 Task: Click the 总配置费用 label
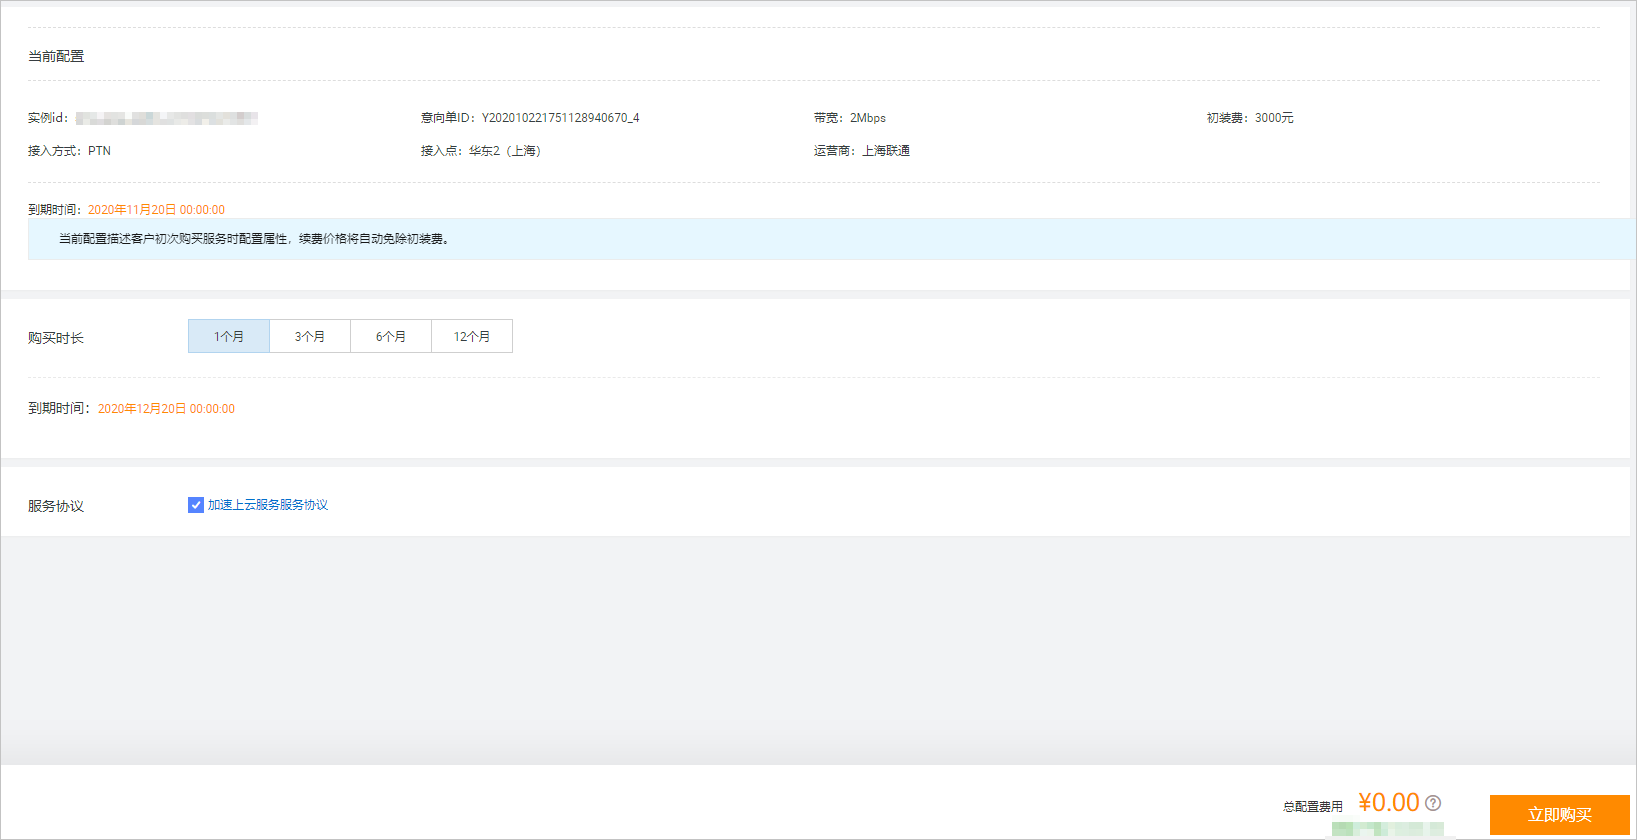[1313, 806]
